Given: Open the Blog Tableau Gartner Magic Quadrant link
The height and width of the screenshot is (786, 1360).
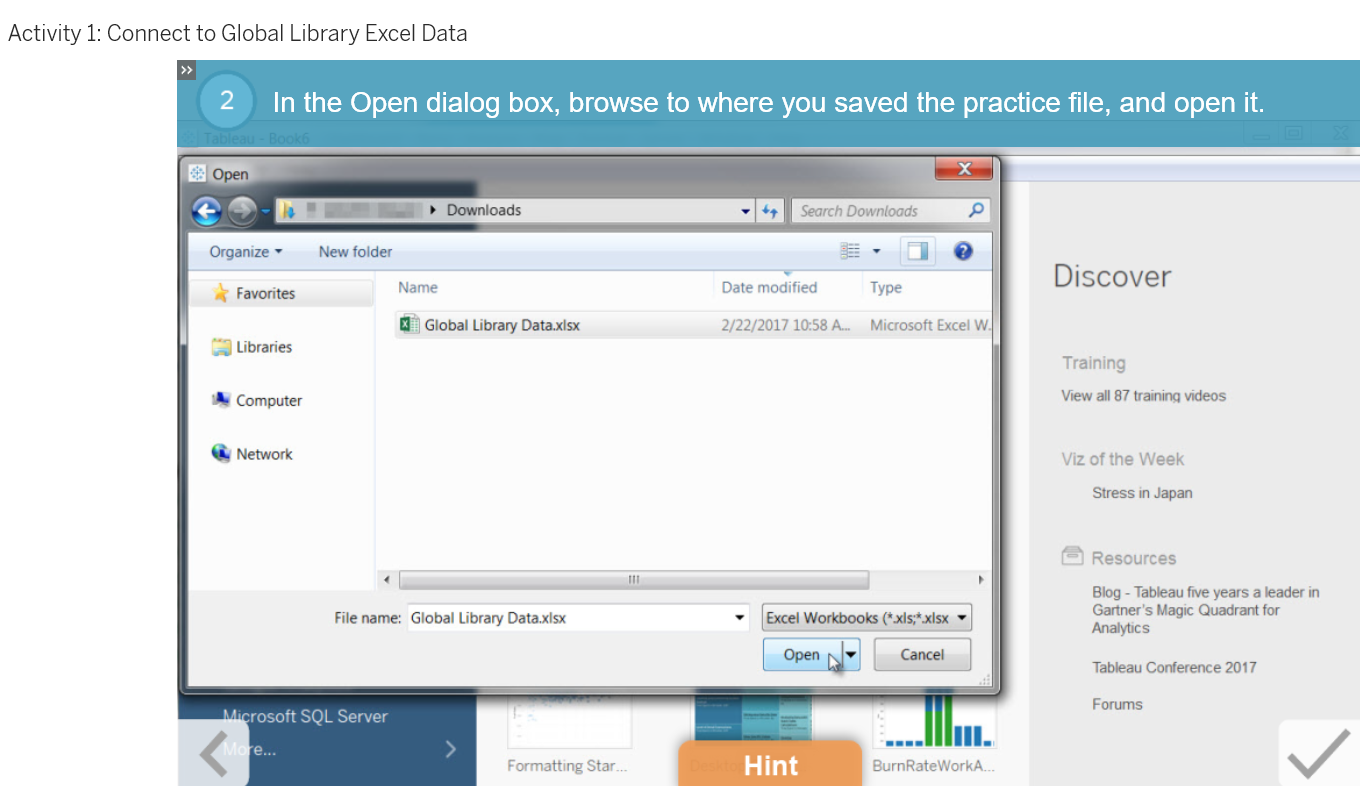Looking at the screenshot, I should point(1205,610).
